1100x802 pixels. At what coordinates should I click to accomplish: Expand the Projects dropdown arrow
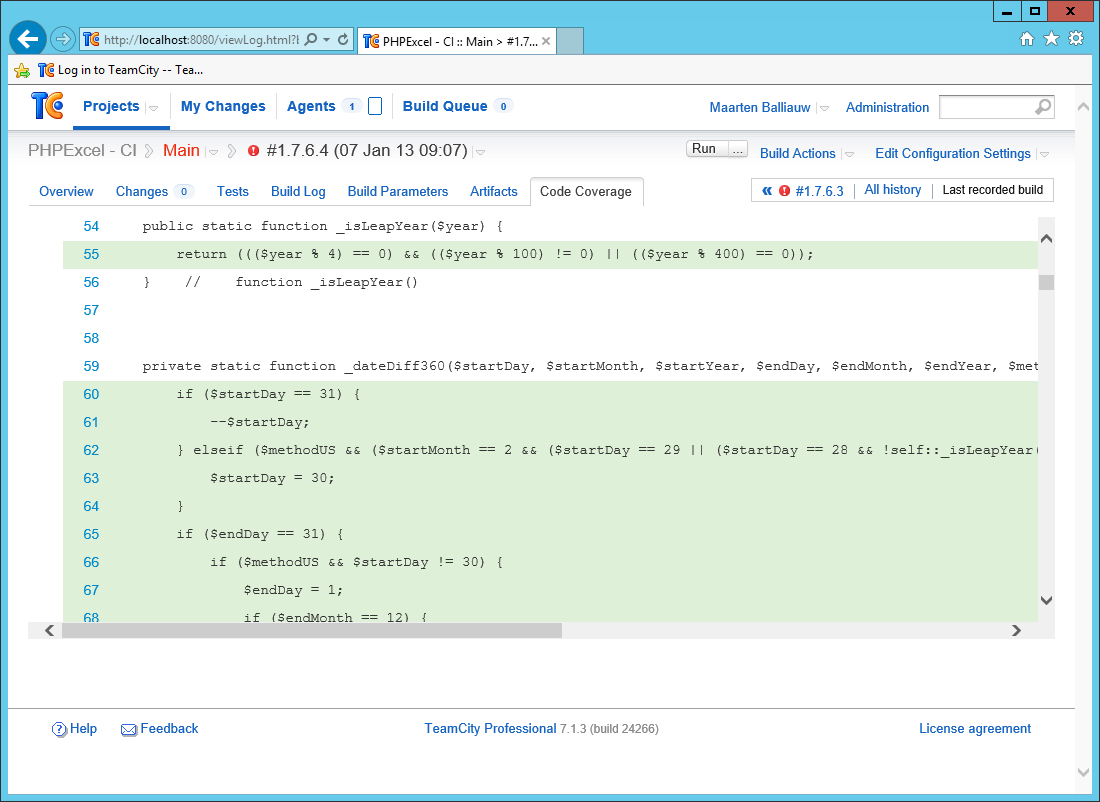coord(154,108)
